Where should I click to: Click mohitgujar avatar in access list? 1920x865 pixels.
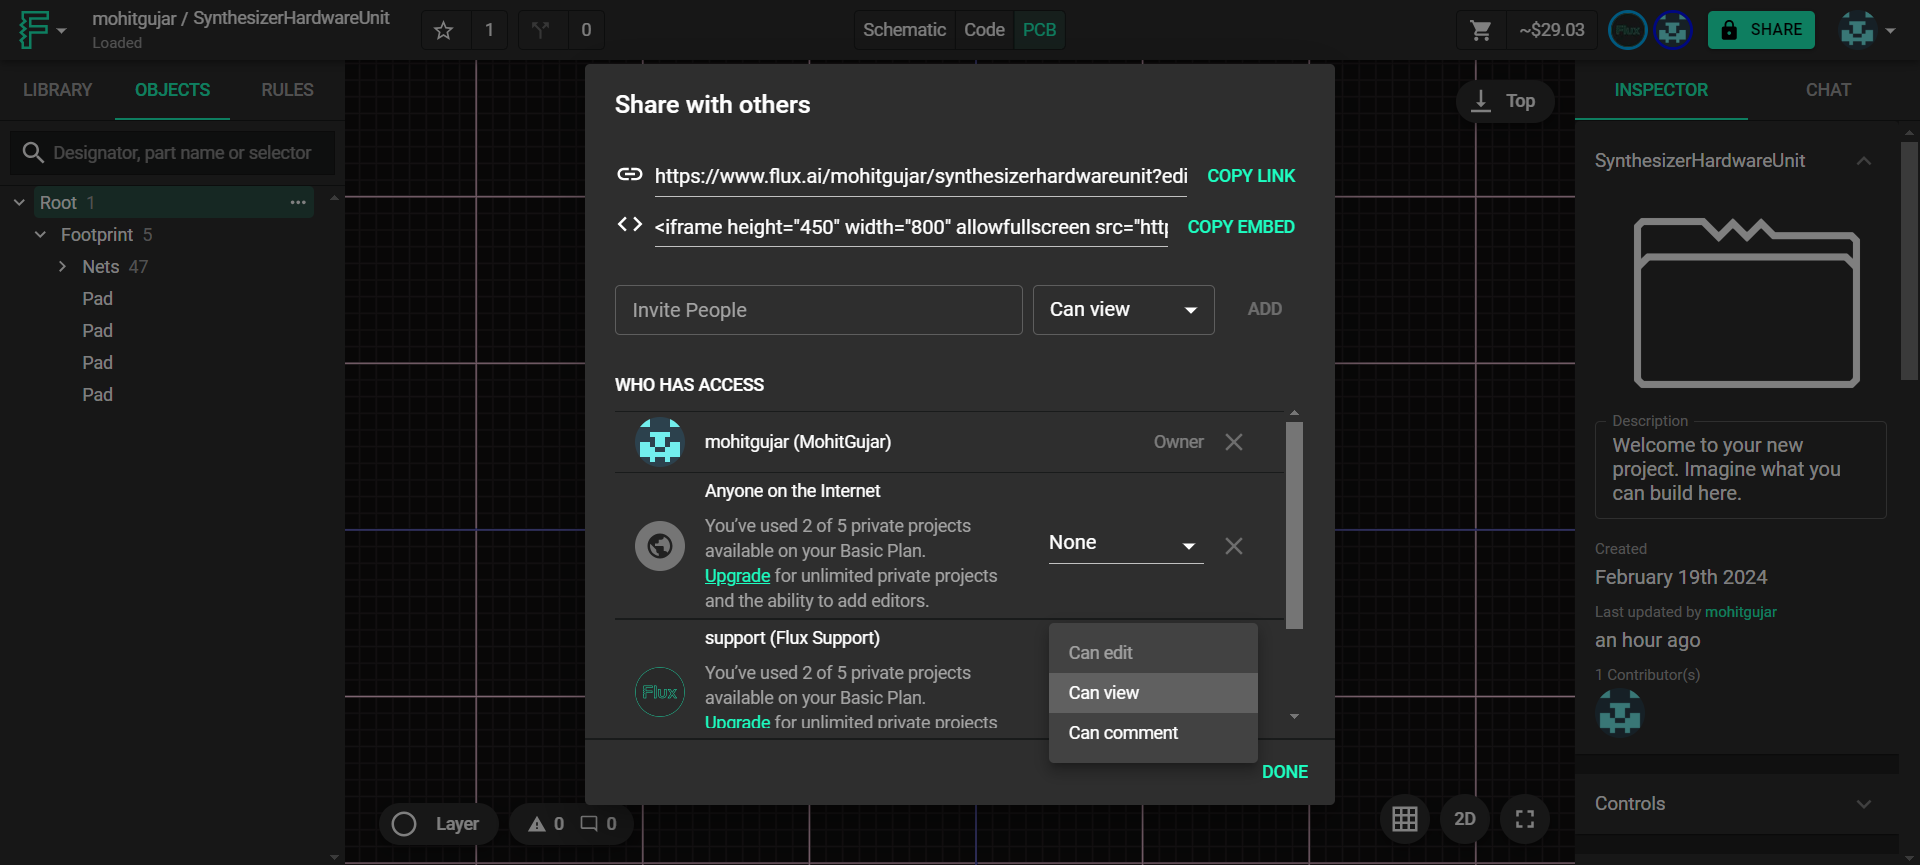tap(660, 442)
